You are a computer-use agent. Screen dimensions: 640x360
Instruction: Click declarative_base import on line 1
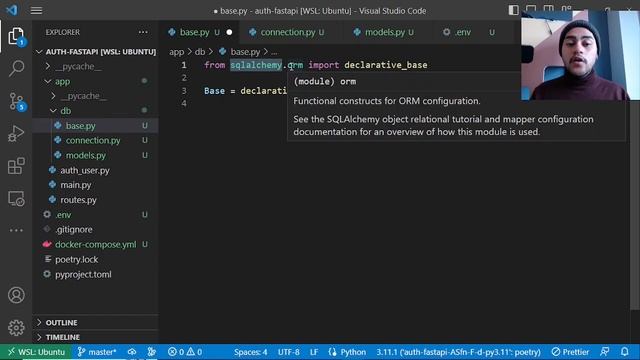click(x=386, y=65)
